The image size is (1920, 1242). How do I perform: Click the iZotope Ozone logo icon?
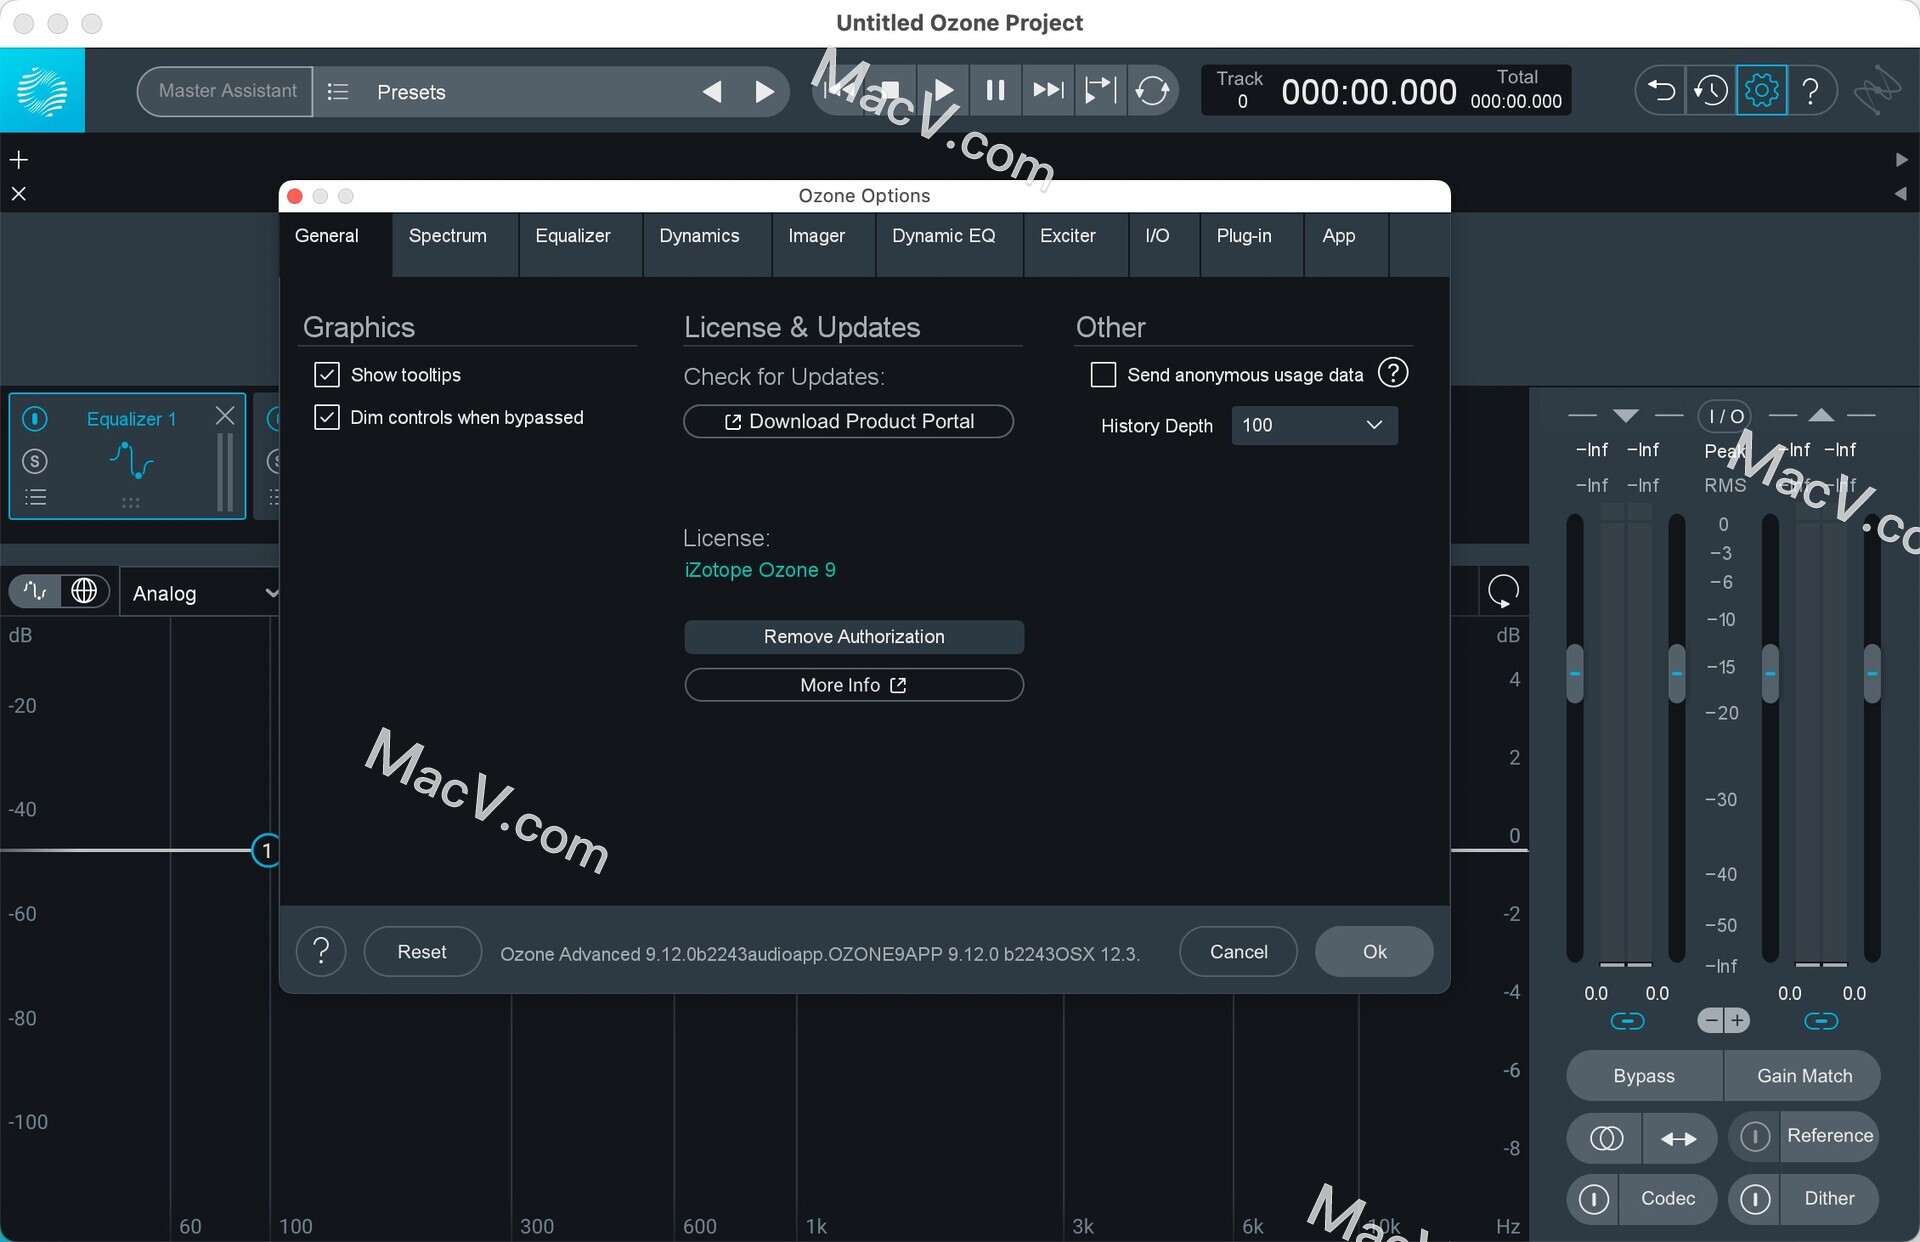click(42, 91)
